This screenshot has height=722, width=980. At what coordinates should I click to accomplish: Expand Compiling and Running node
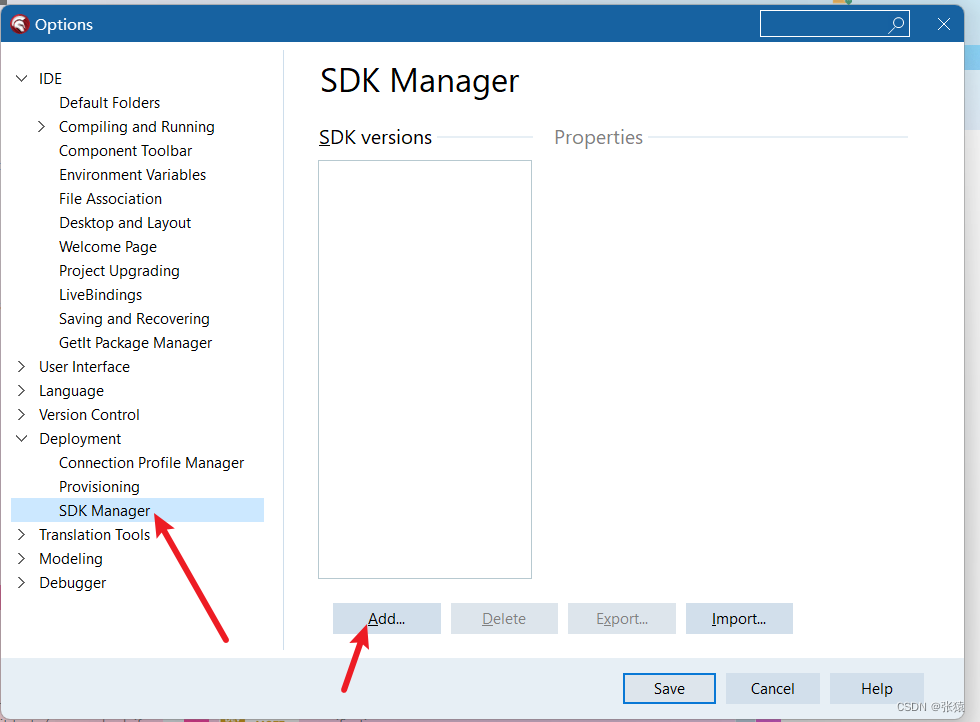coord(41,126)
